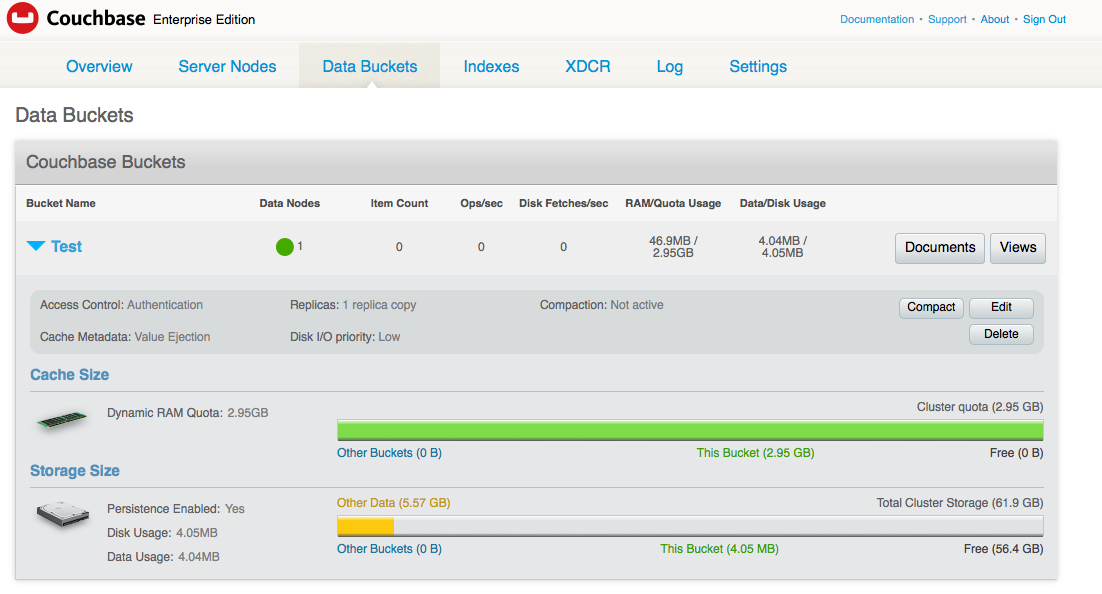Click the Bucket Name column header
Viewport: 1102px width, 594px height.
[61, 203]
